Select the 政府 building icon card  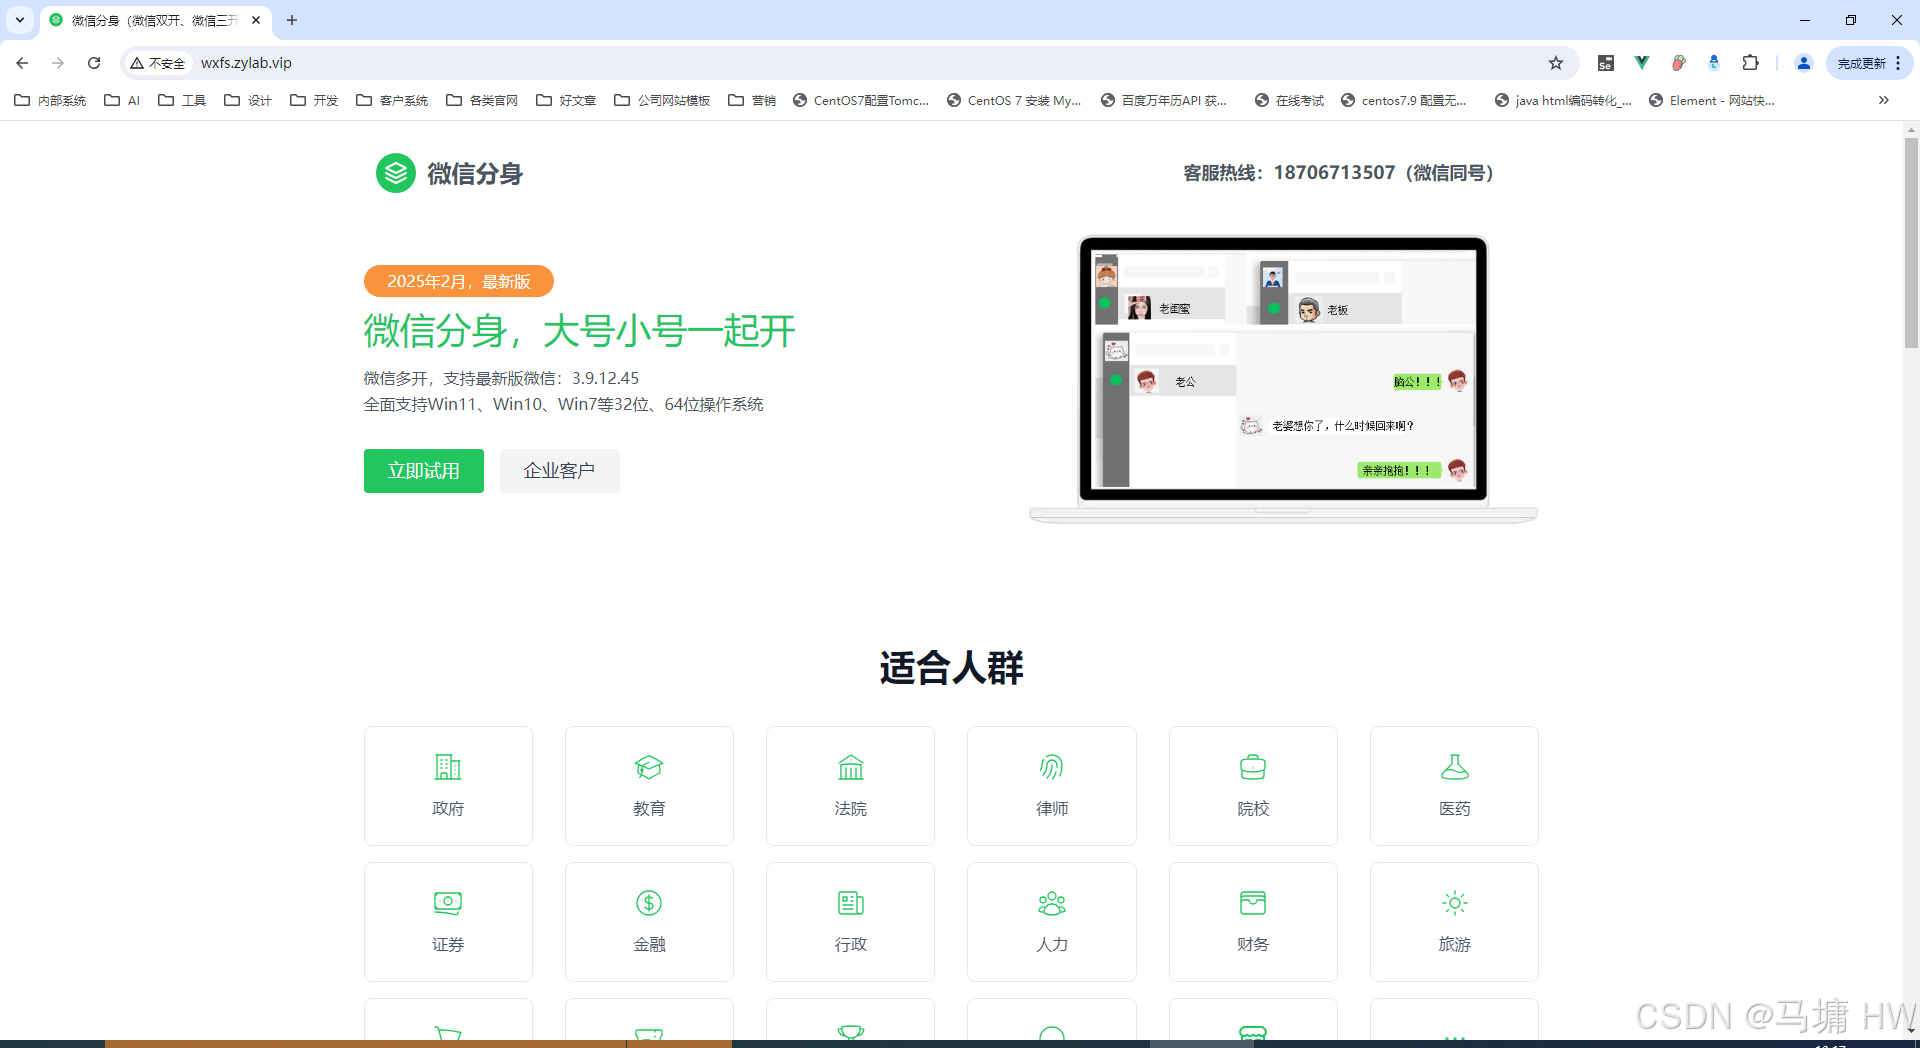tap(448, 785)
